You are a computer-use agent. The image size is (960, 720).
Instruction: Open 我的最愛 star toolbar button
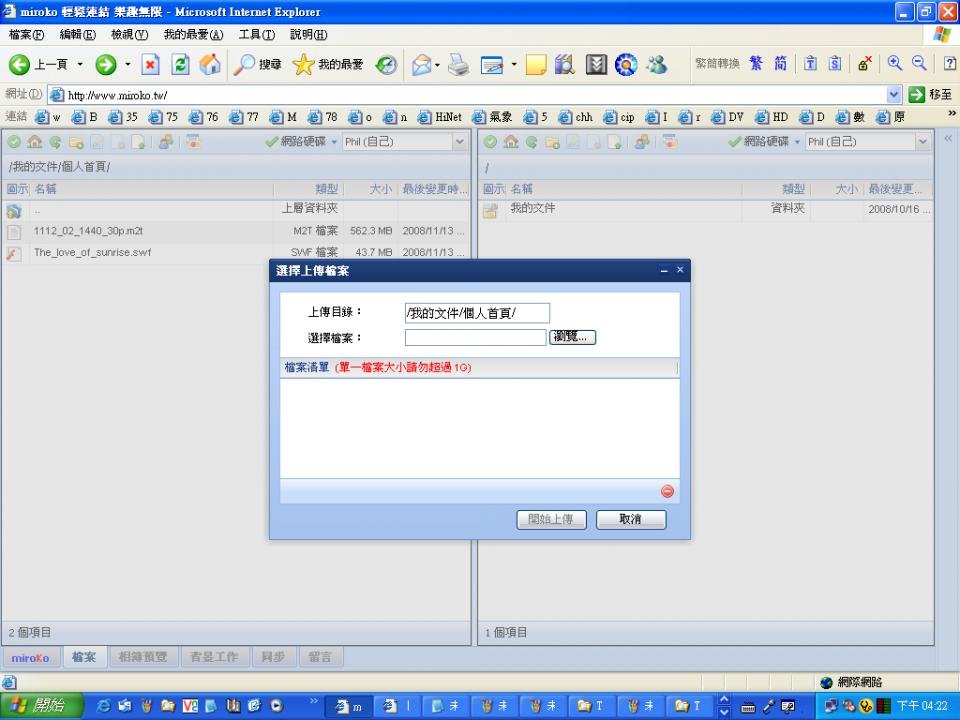coord(328,64)
